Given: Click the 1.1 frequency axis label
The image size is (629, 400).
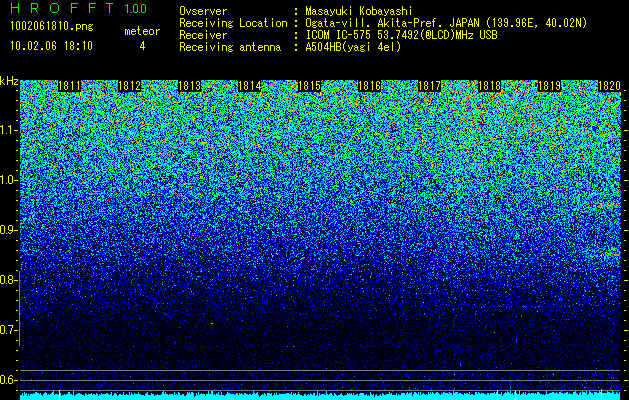Looking at the screenshot, I should [8, 130].
